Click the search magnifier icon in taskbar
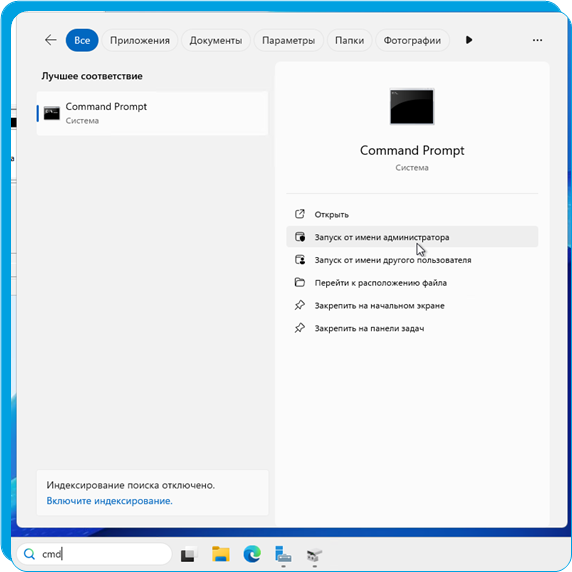Image resolution: width=572 pixels, height=572 pixels. 29,554
